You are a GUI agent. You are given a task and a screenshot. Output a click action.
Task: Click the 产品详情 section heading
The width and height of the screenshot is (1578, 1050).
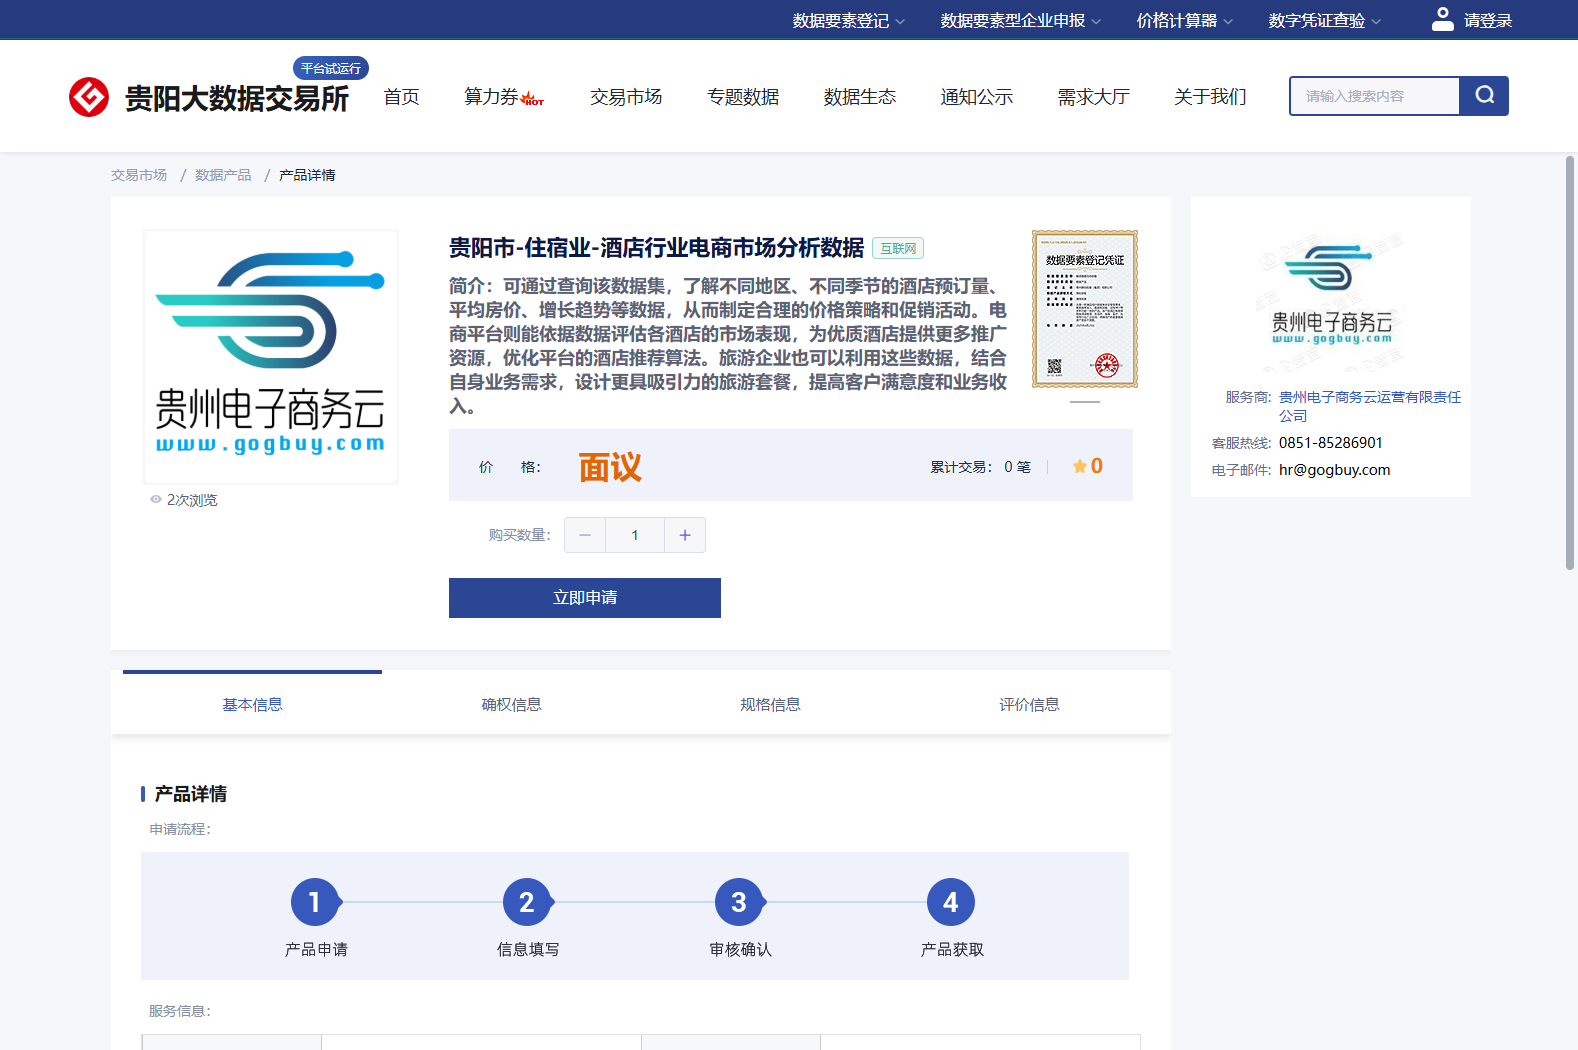pyautogui.click(x=190, y=794)
